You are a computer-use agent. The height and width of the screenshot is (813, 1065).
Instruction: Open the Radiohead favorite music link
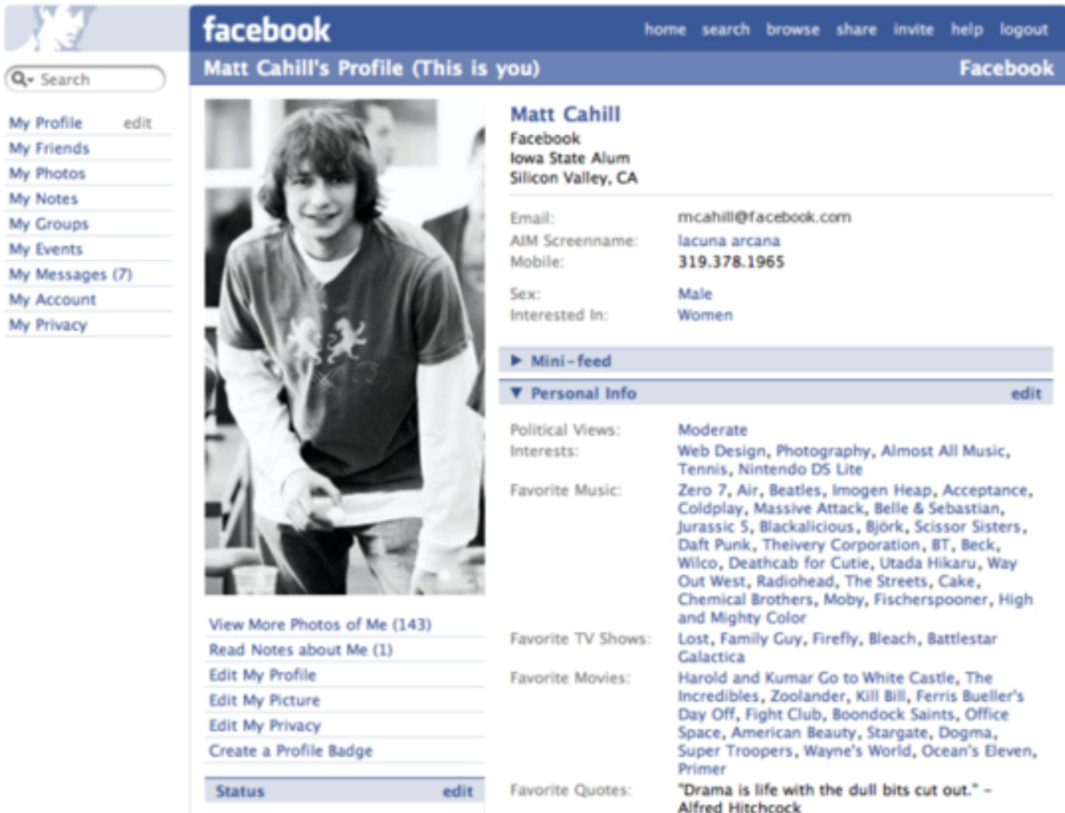[795, 581]
